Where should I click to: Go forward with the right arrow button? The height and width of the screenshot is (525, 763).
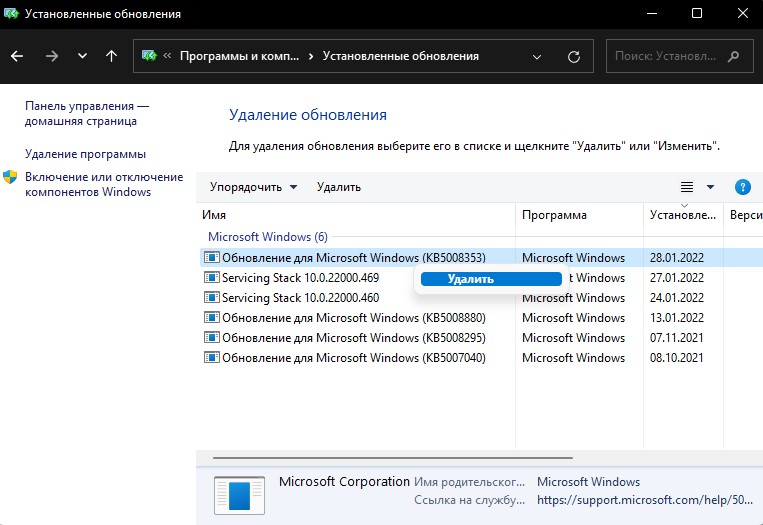click(x=52, y=56)
